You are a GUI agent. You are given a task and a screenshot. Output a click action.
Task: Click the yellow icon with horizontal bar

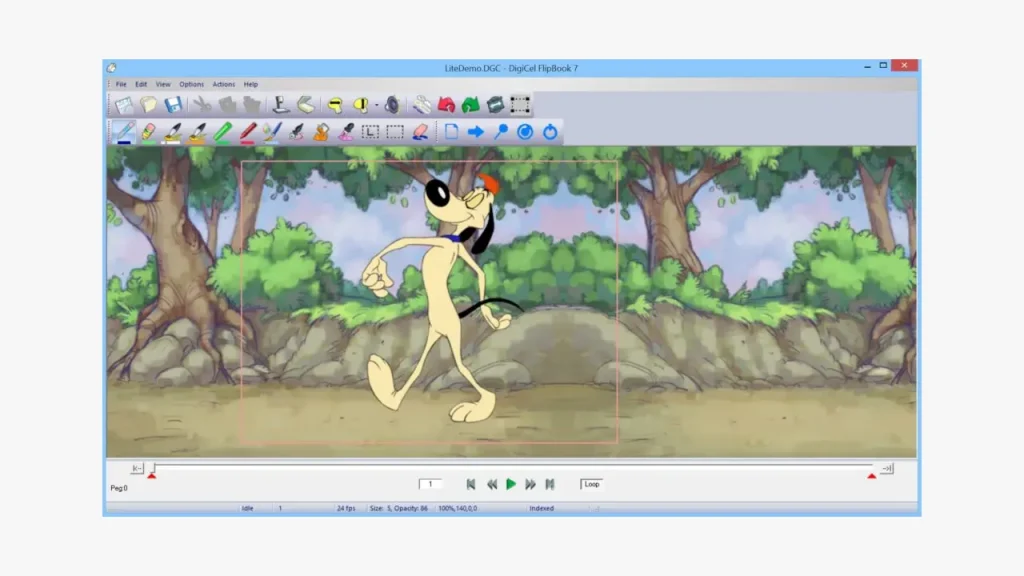pos(335,104)
